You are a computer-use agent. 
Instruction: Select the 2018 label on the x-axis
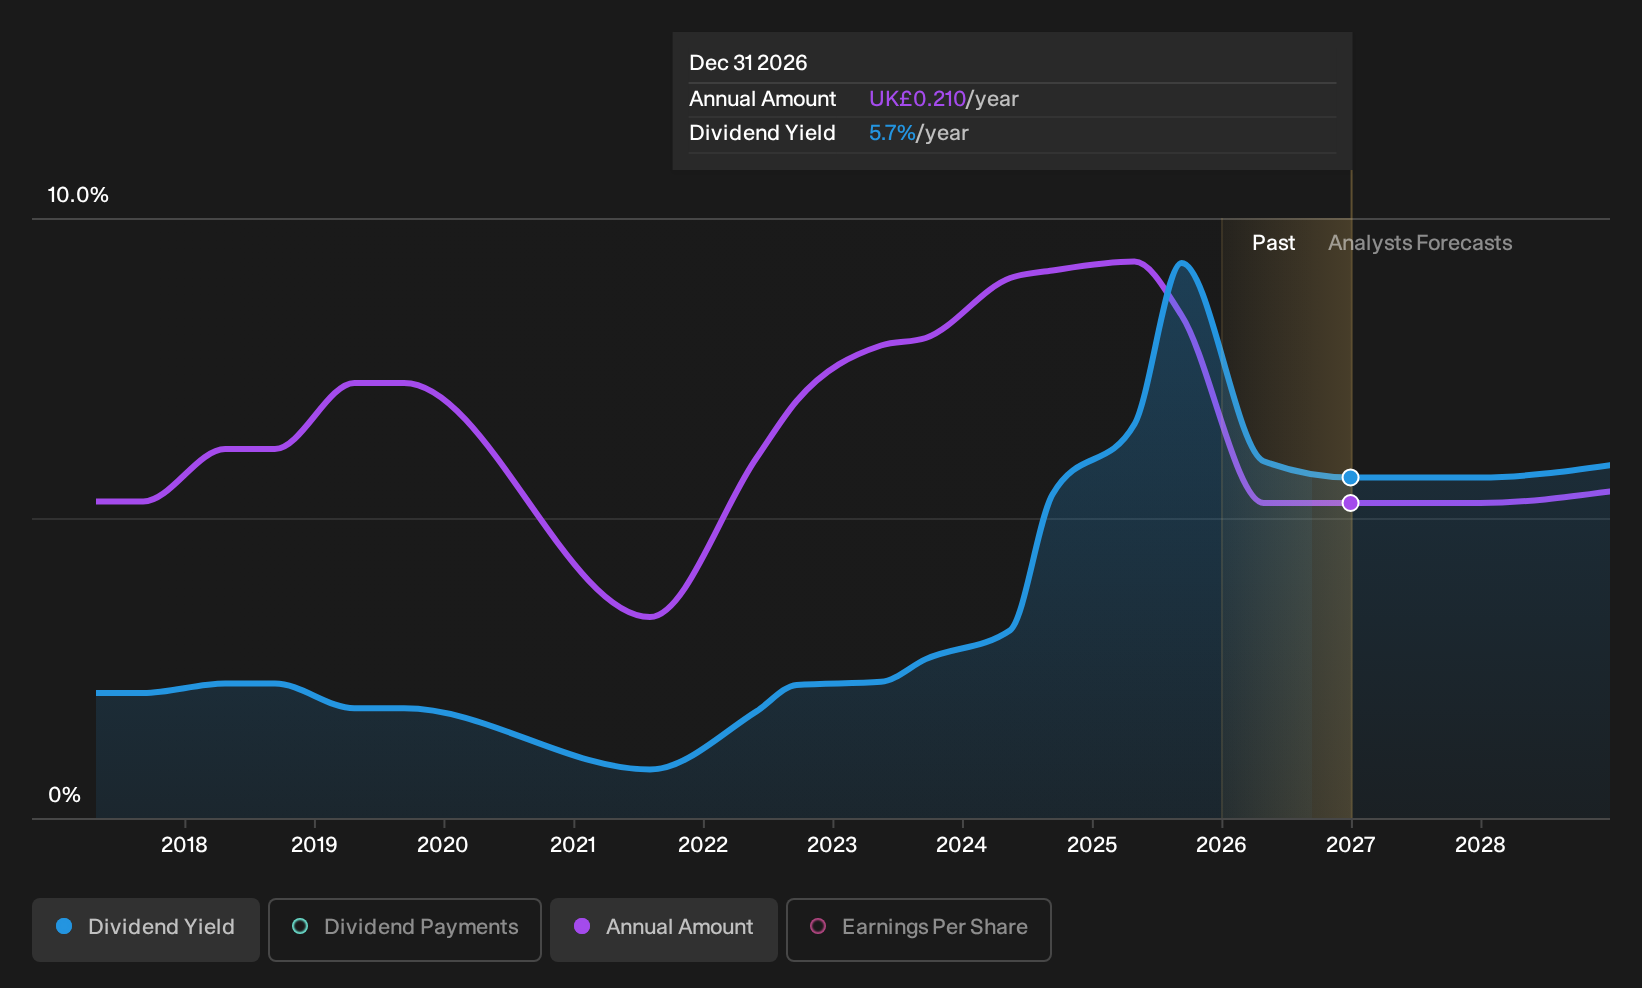pos(184,845)
